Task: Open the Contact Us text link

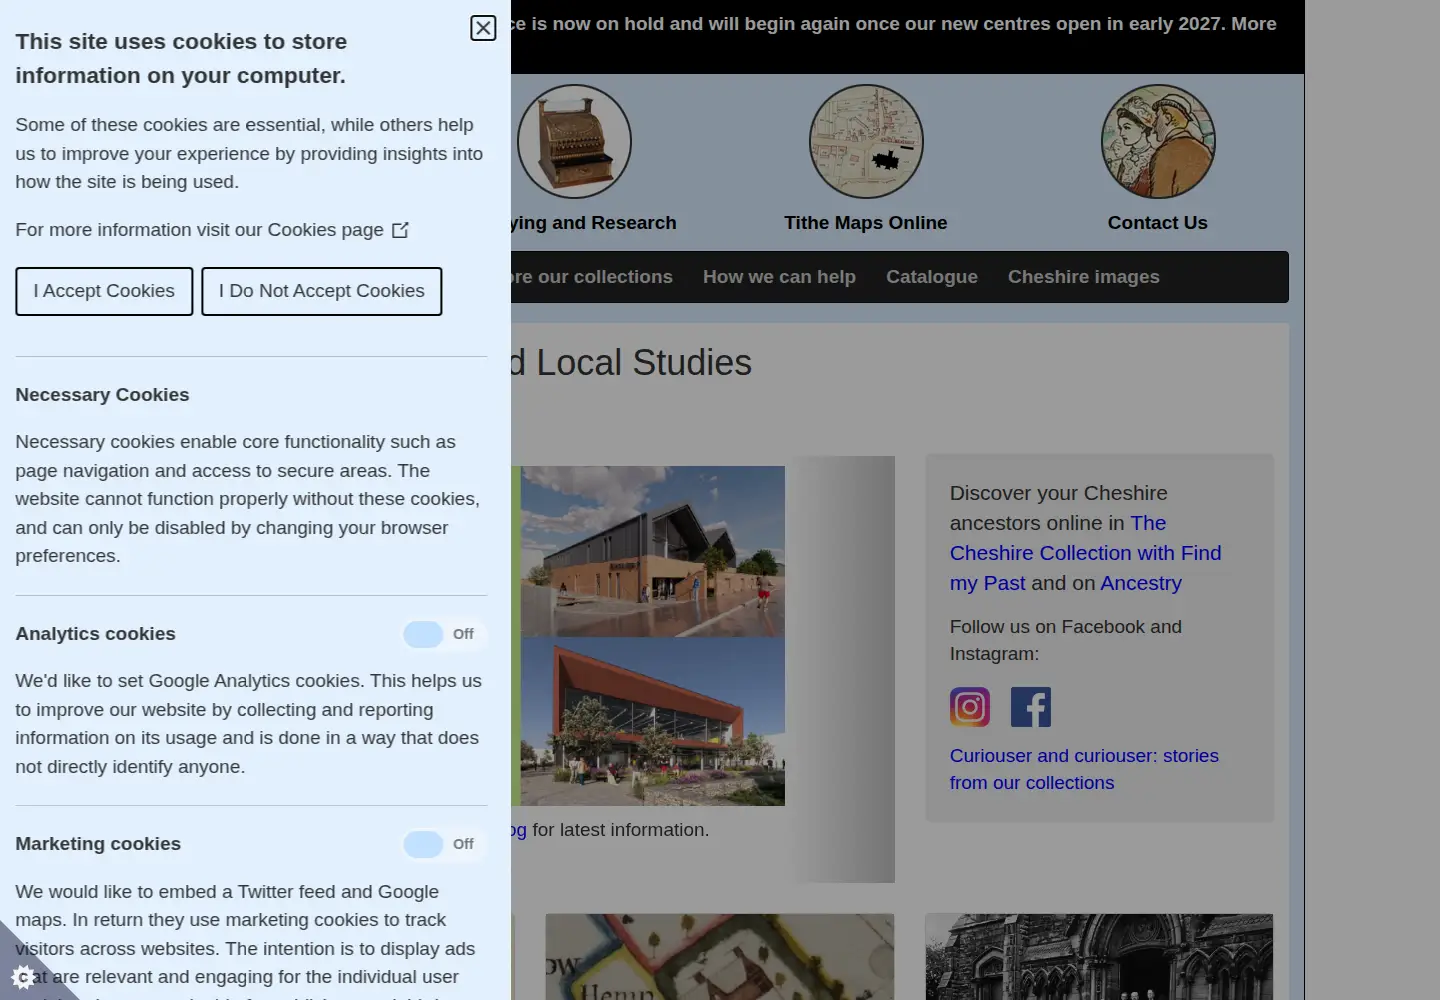Action: point(1158,223)
